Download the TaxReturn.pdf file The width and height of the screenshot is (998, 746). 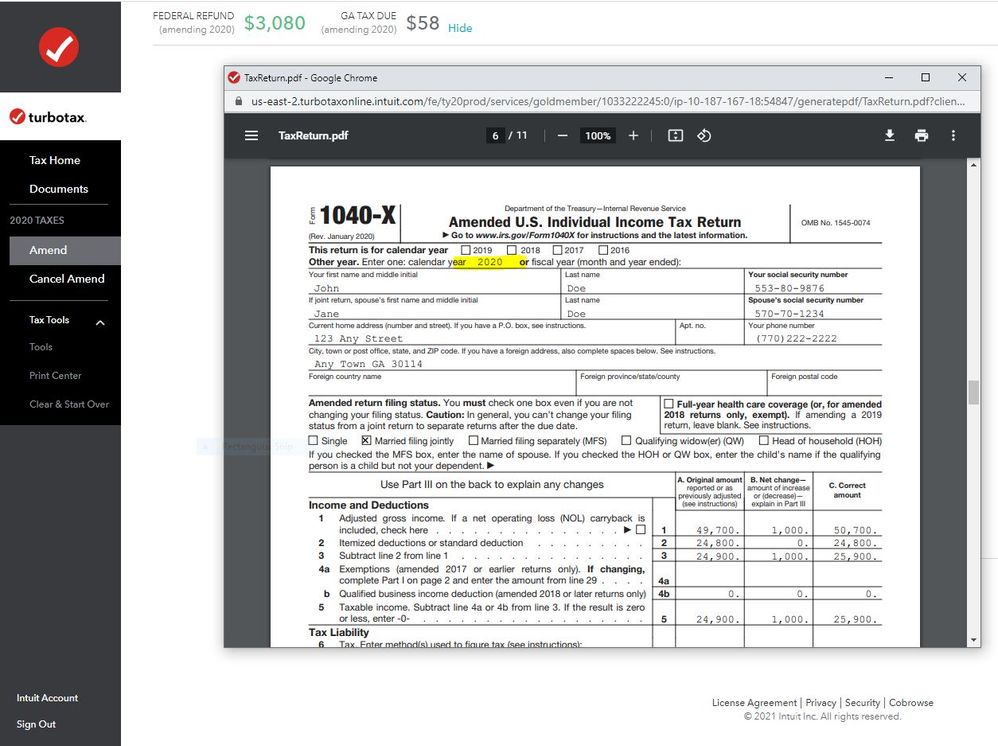pyautogui.click(x=890, y=136)
